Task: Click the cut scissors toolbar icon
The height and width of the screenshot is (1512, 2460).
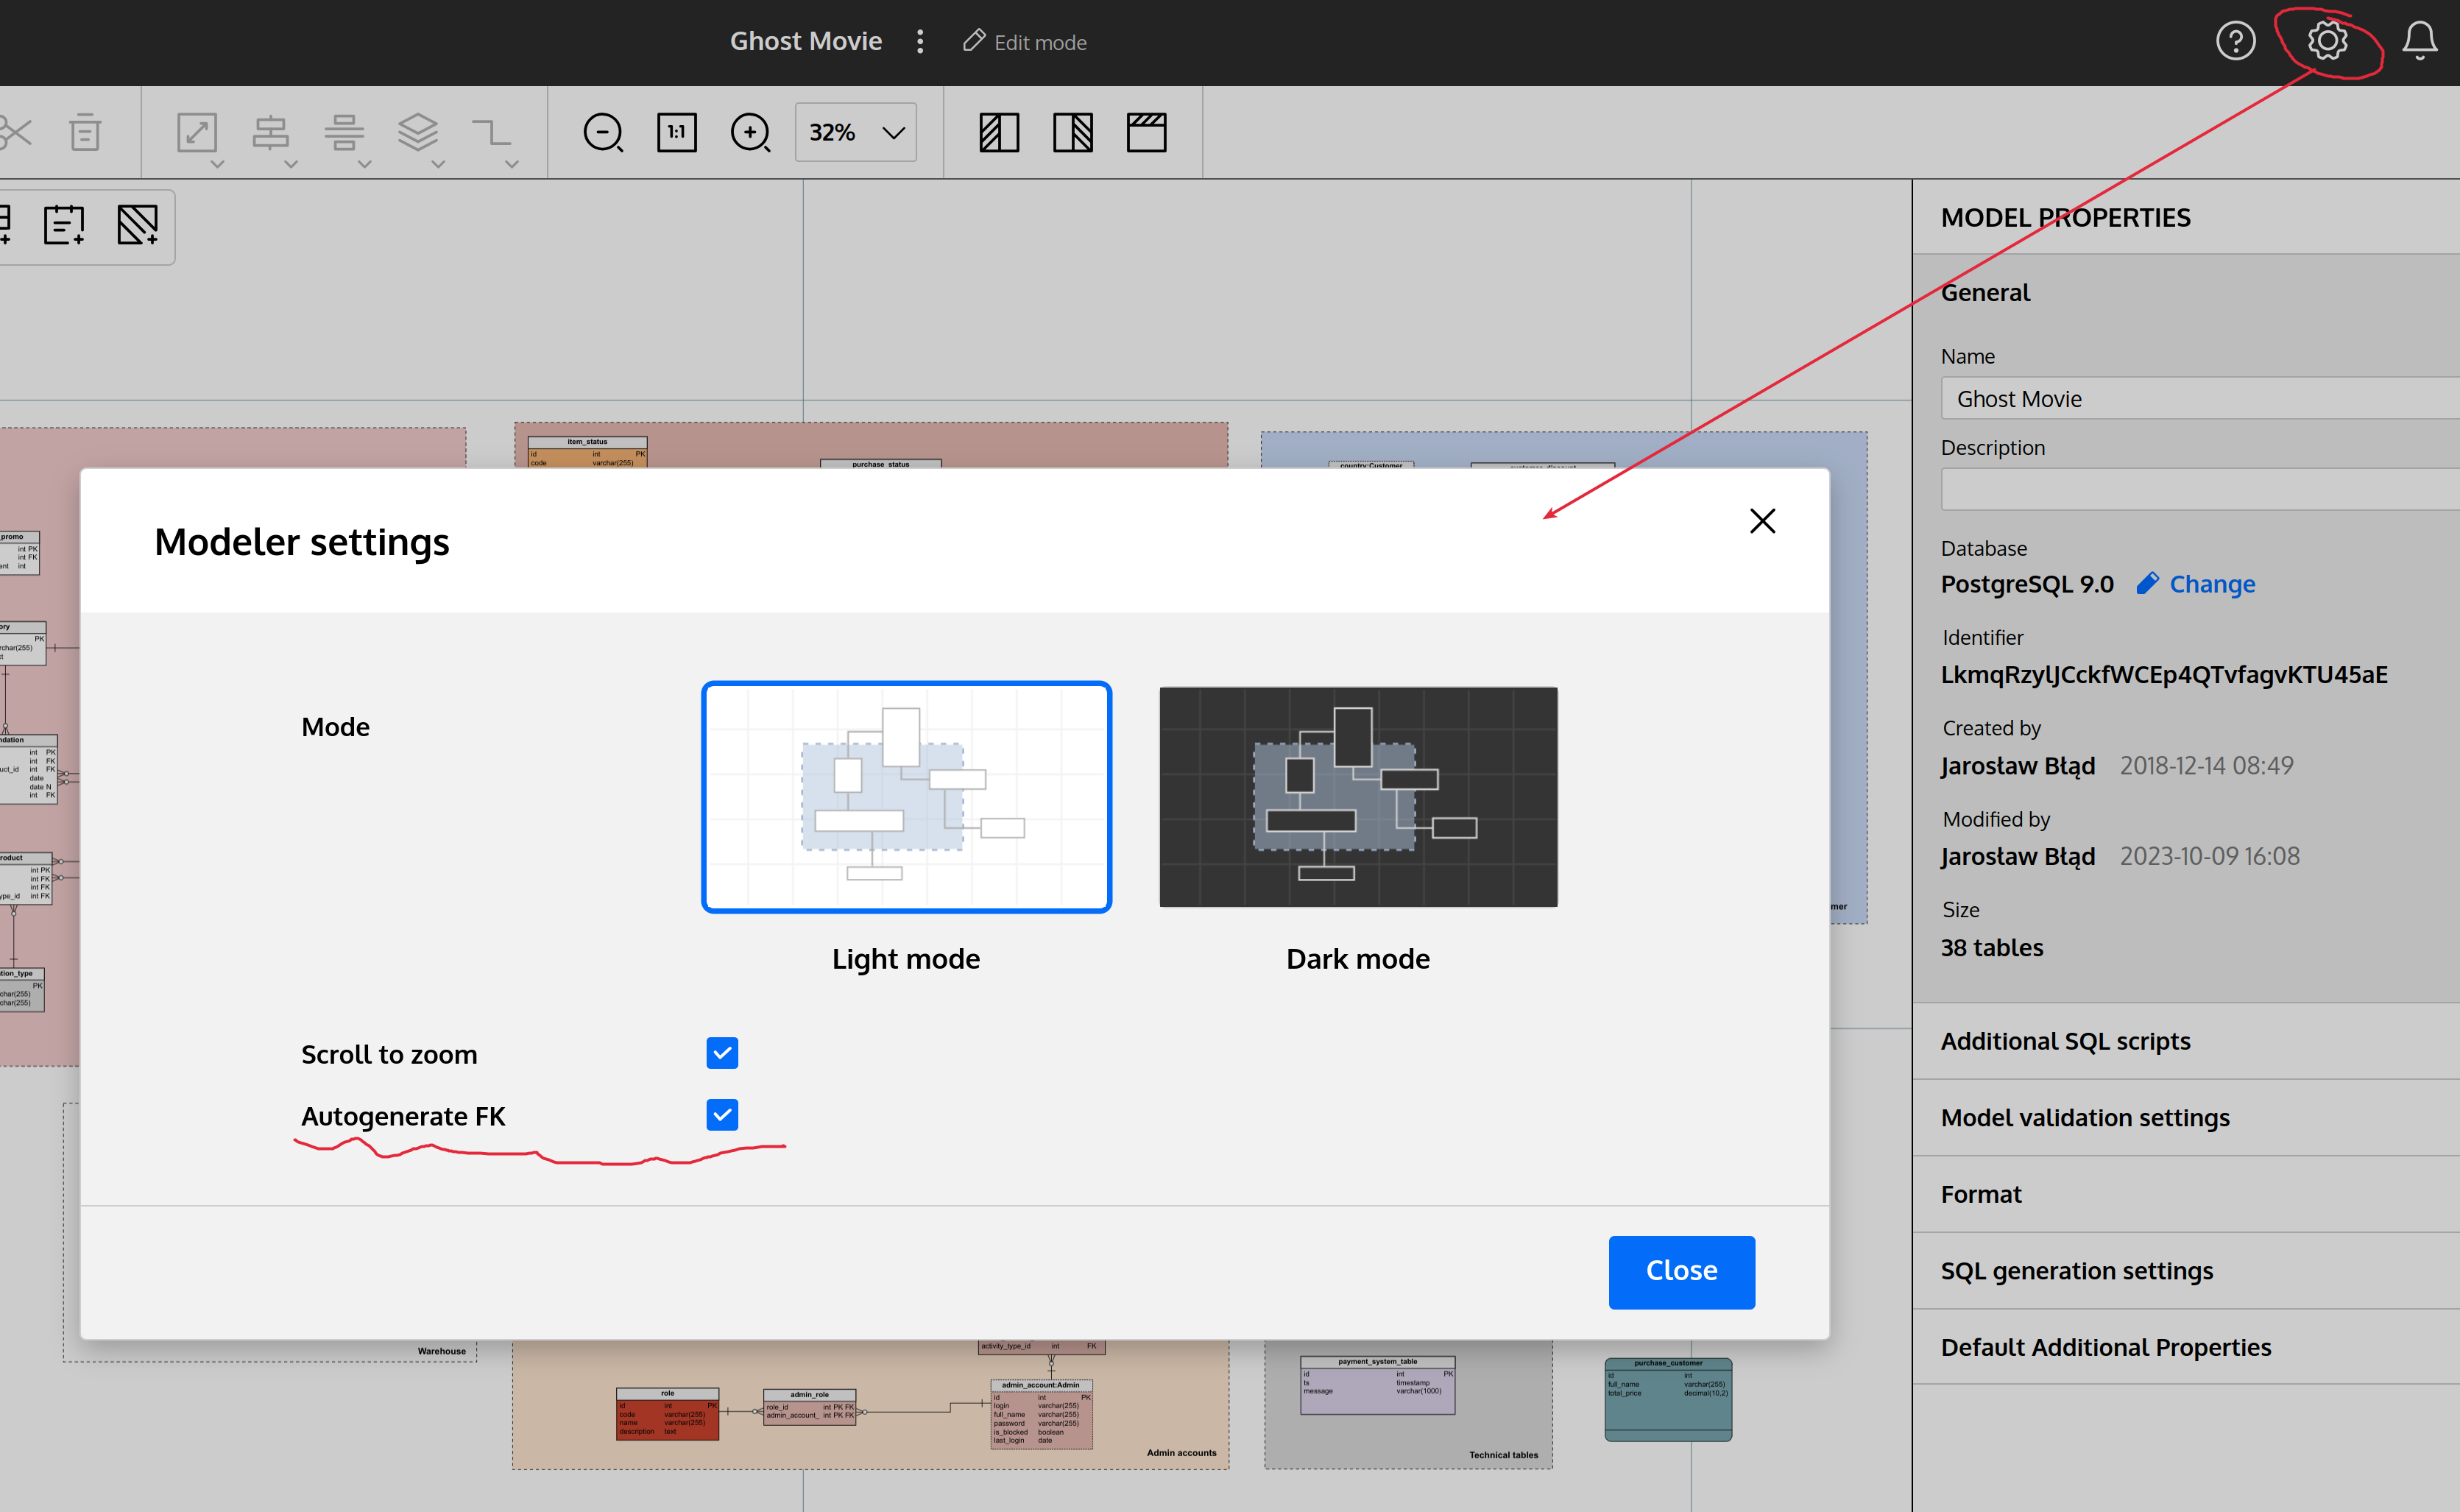Action: pyautogui.click(x=15, y=132)
